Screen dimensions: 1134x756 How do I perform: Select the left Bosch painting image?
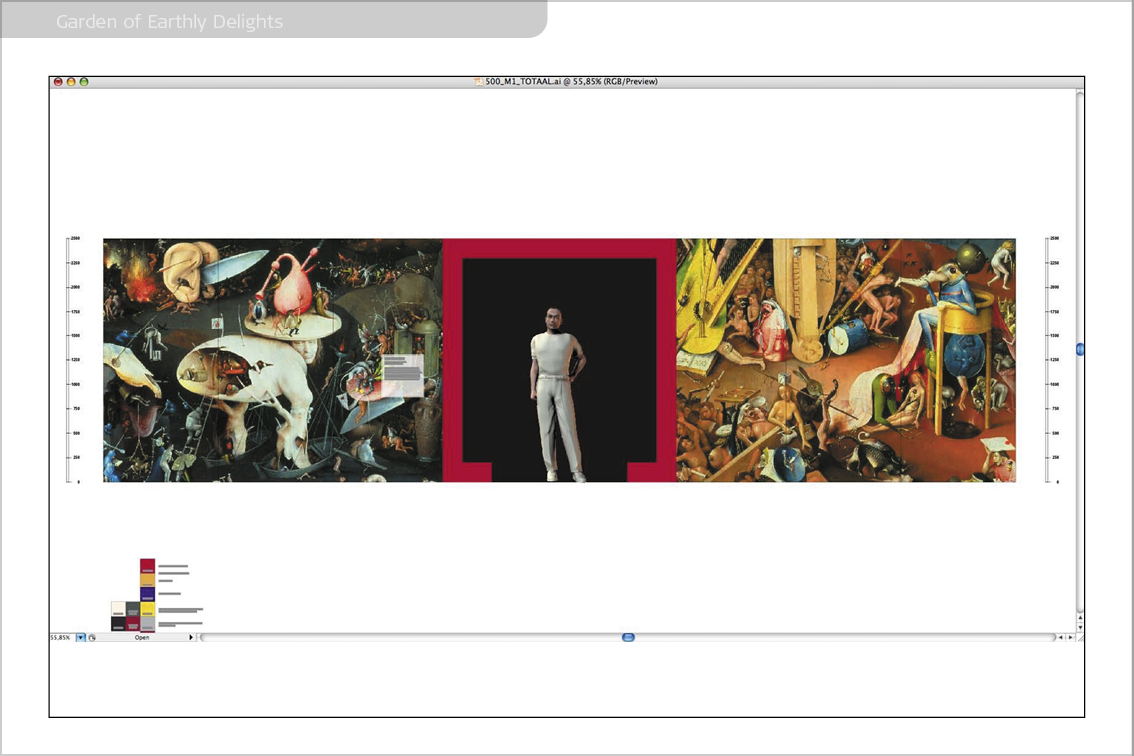(273, 360)
